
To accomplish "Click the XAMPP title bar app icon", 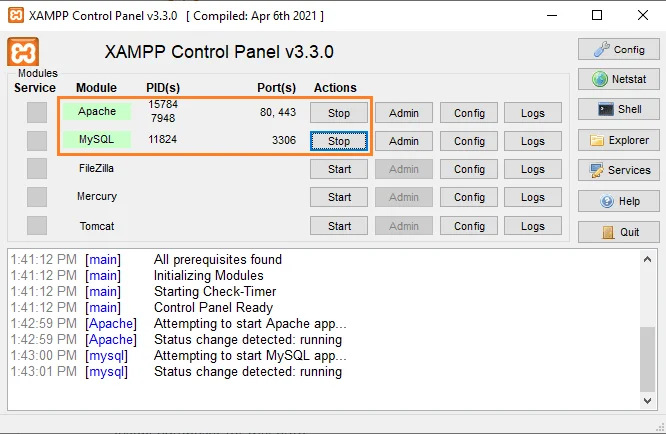I will tap(16, 15).
